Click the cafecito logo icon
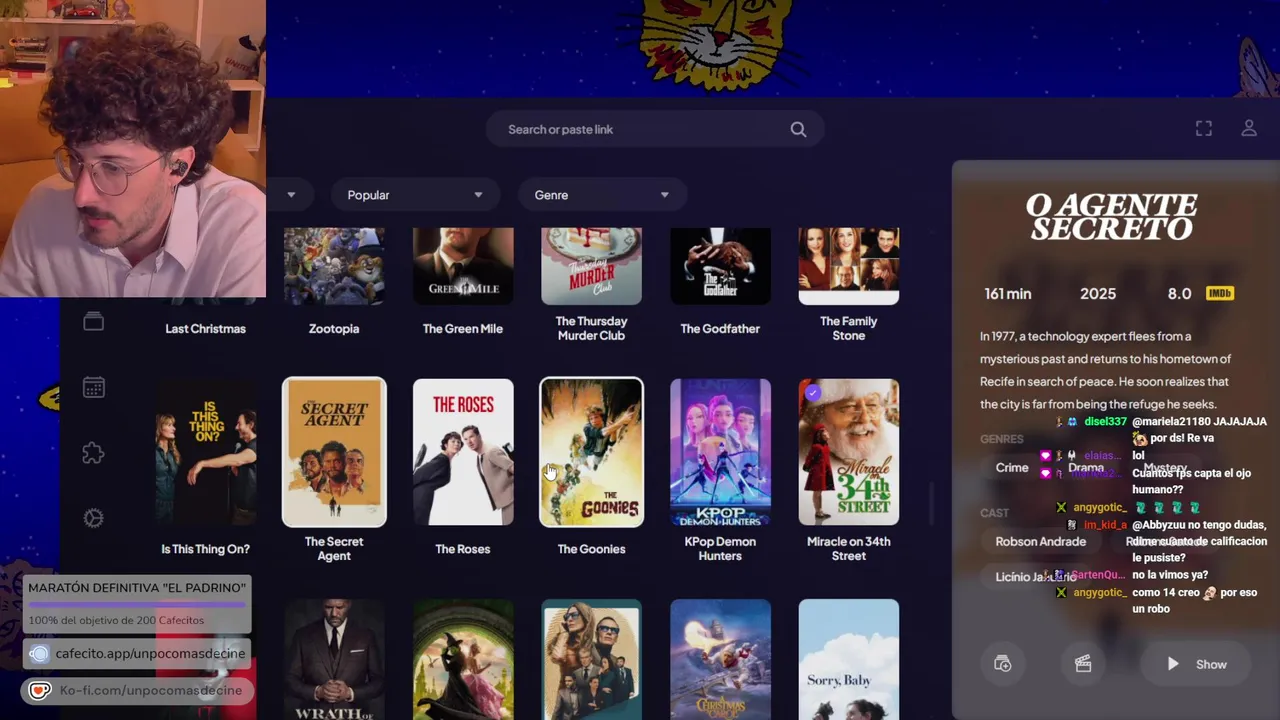Image resolution: width=1280 pixels, height=720 pixels. click(x=39, y=654)
